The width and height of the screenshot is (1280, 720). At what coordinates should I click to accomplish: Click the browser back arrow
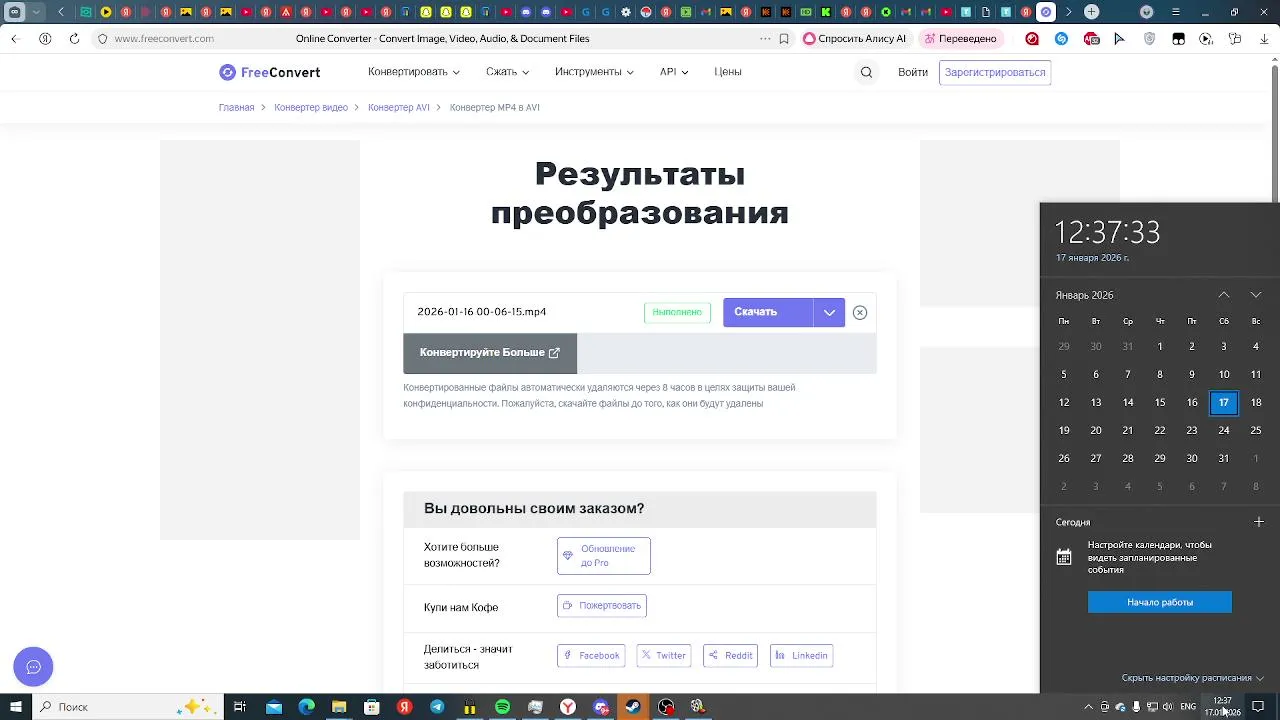point(15,39)
